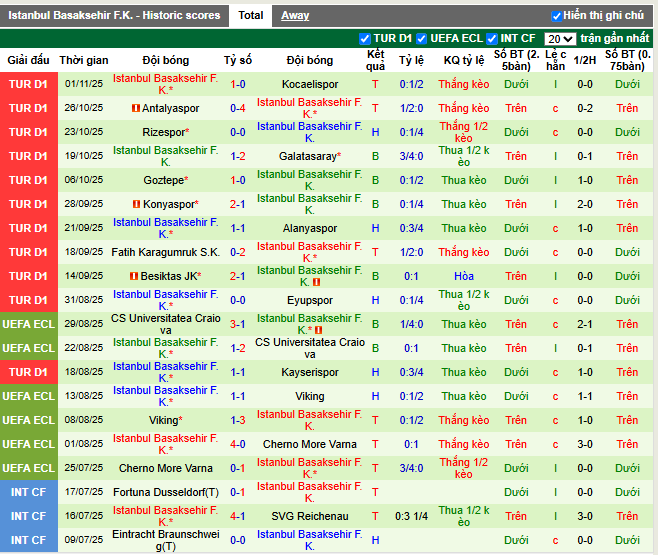The height and width of the screenshot is (555, 658).
Task: Uncheck the INT CF league filter
Action: click(492, 39)
